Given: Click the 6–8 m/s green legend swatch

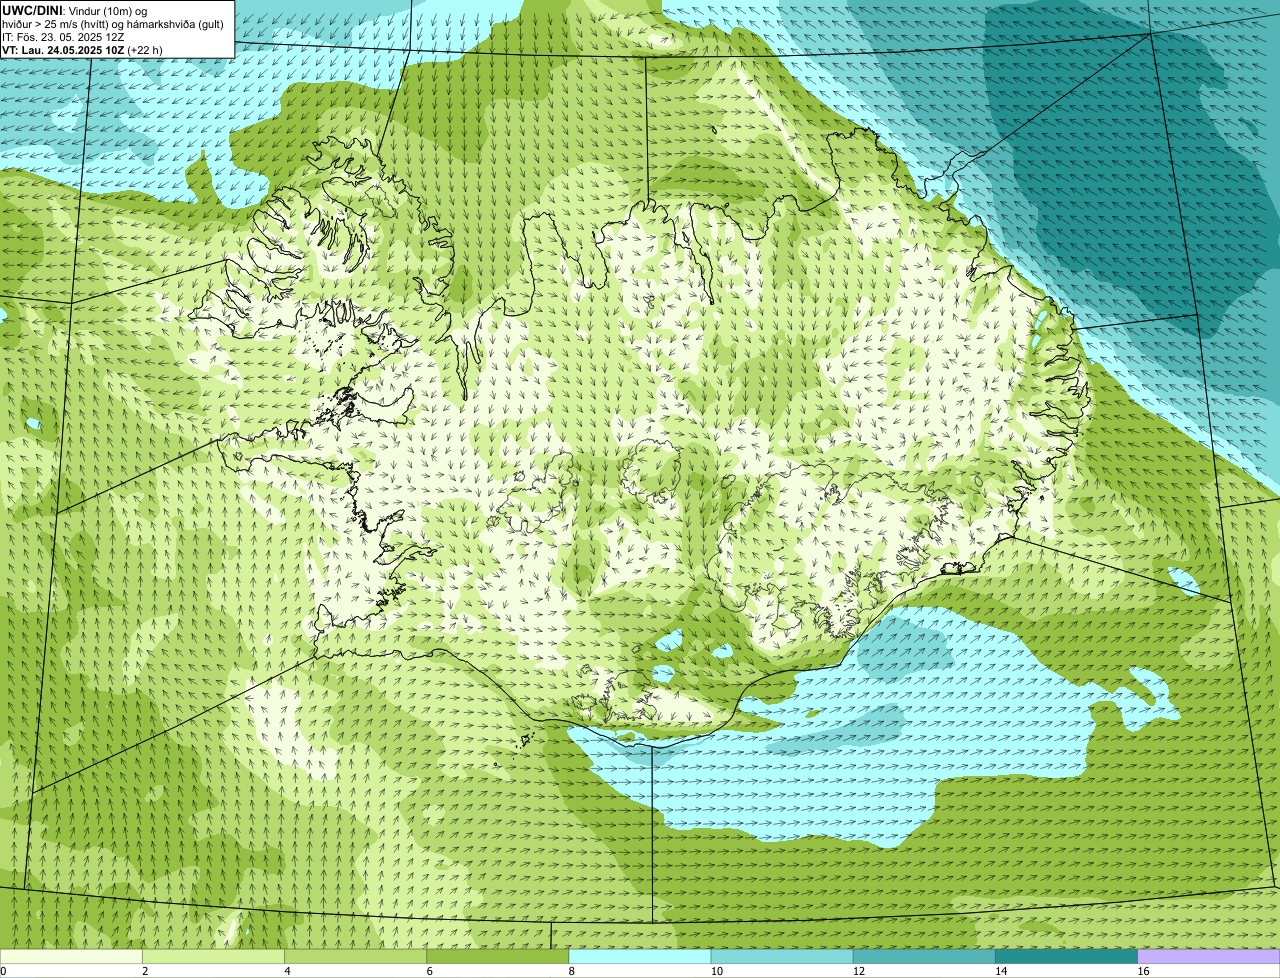Looking at the screenshot, I should coord(498,956).
